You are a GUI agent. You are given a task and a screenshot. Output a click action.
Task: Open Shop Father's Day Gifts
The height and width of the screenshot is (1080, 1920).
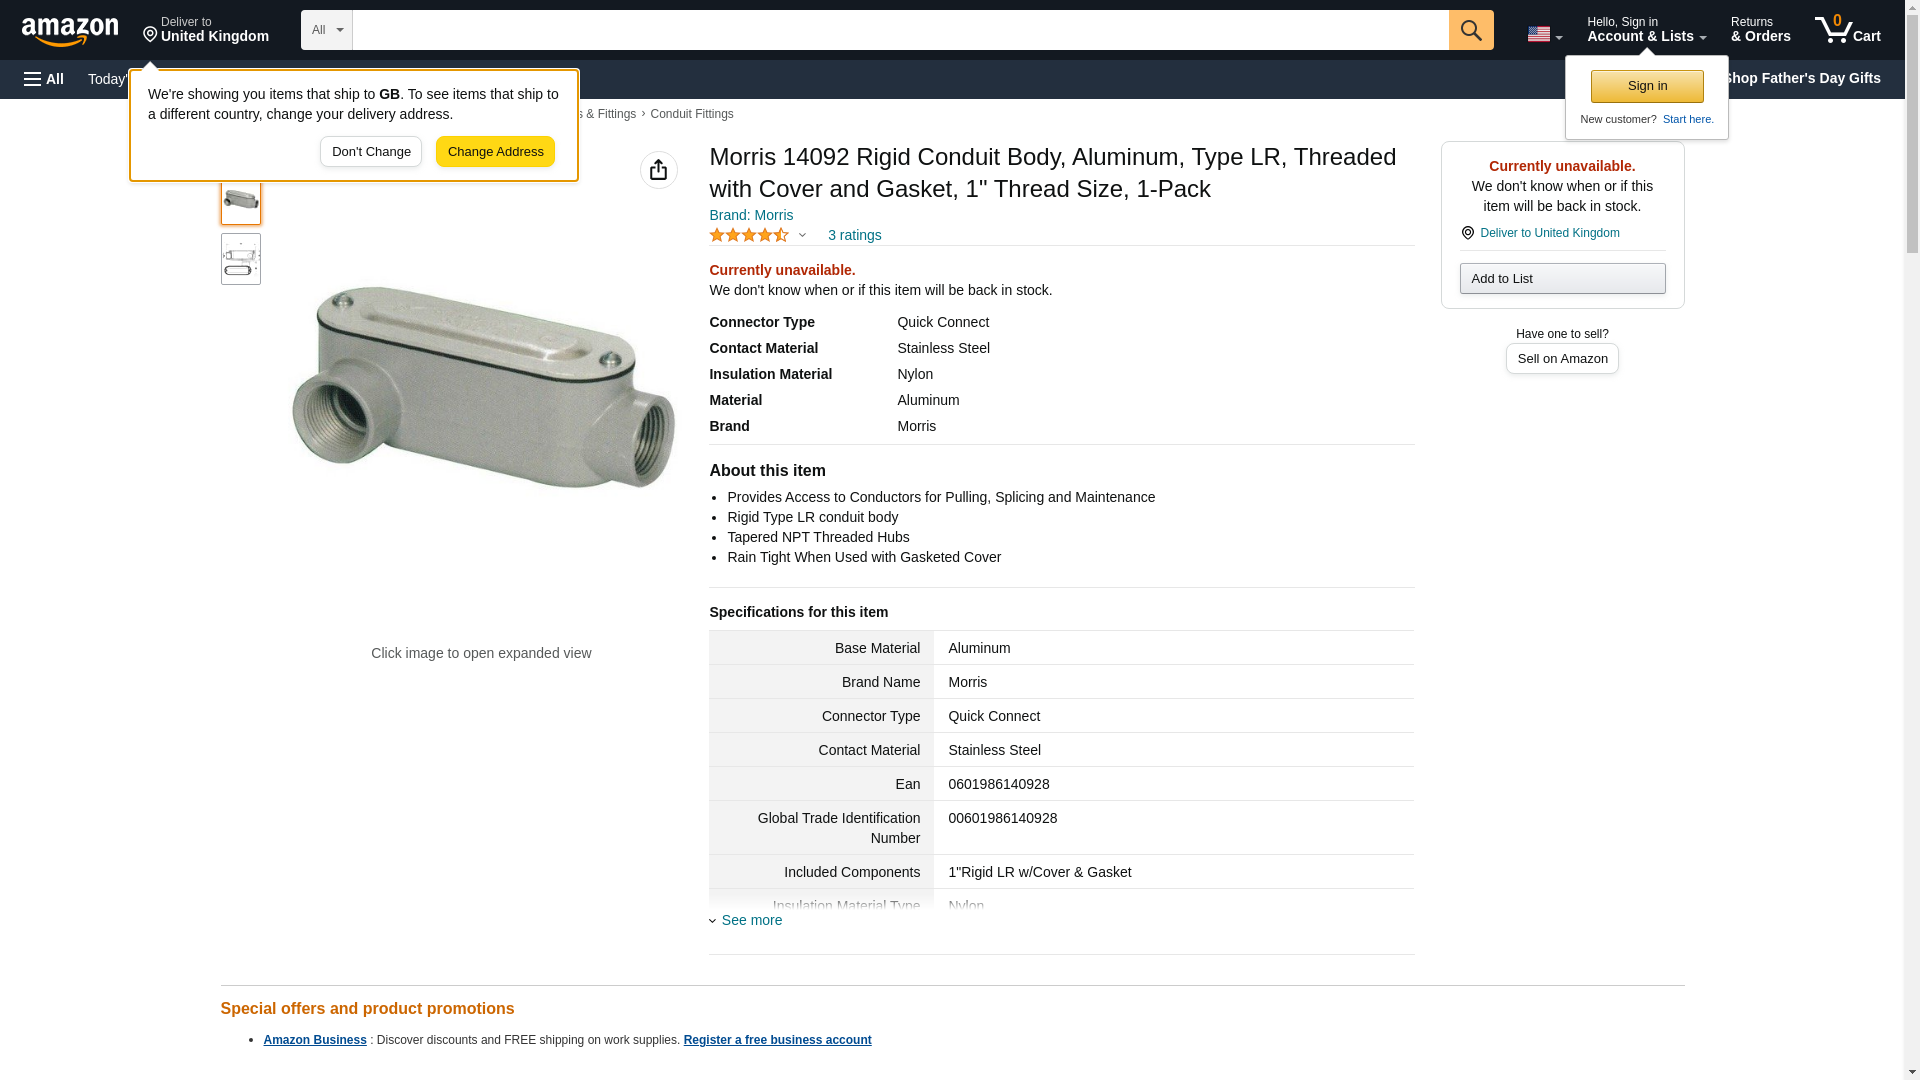point(1800,78)
